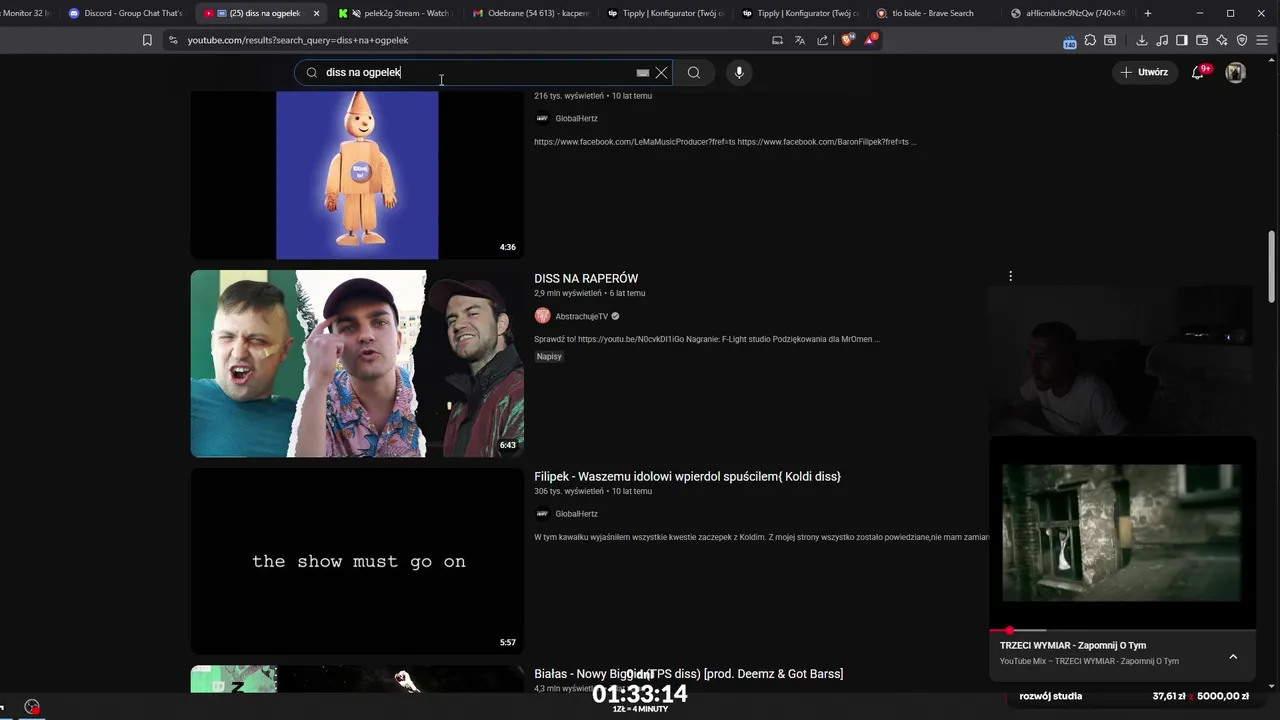Click the share page icon in address bar
Viewport: 1280px width, 720px height.
(822, 40)
